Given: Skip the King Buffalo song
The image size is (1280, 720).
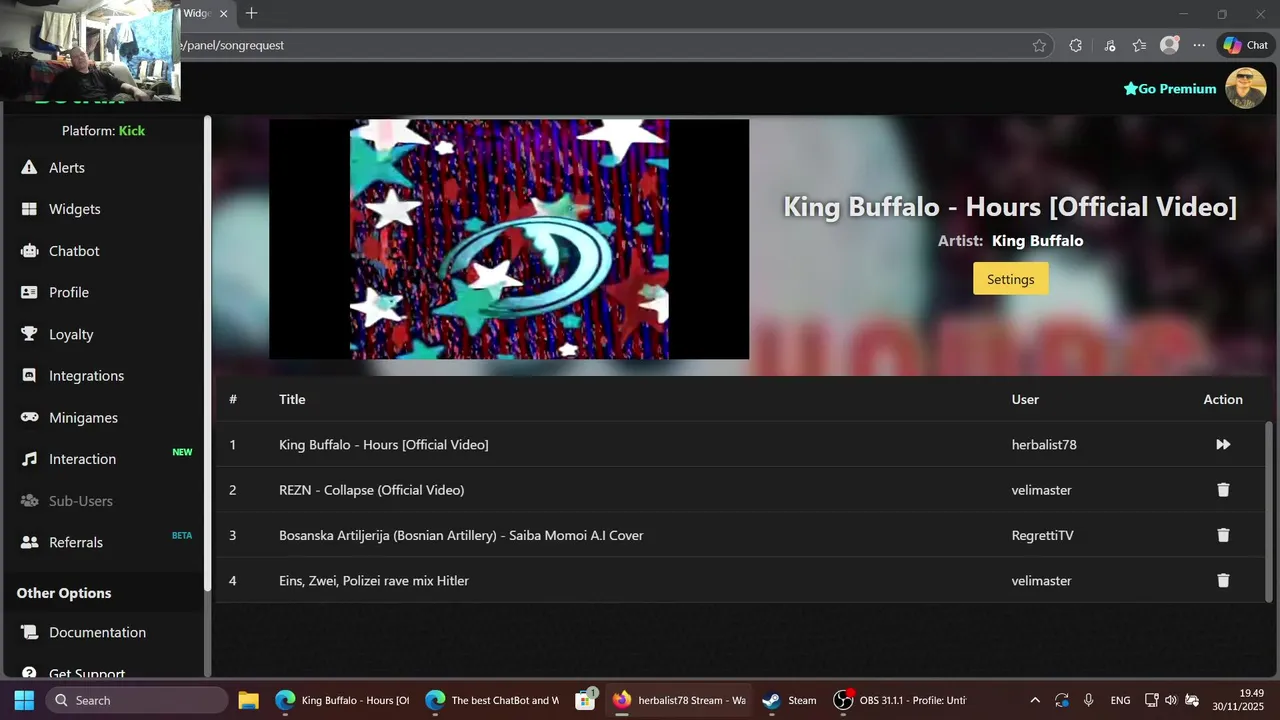Looking at the screenshot, I should click(x=1223, y=444).
